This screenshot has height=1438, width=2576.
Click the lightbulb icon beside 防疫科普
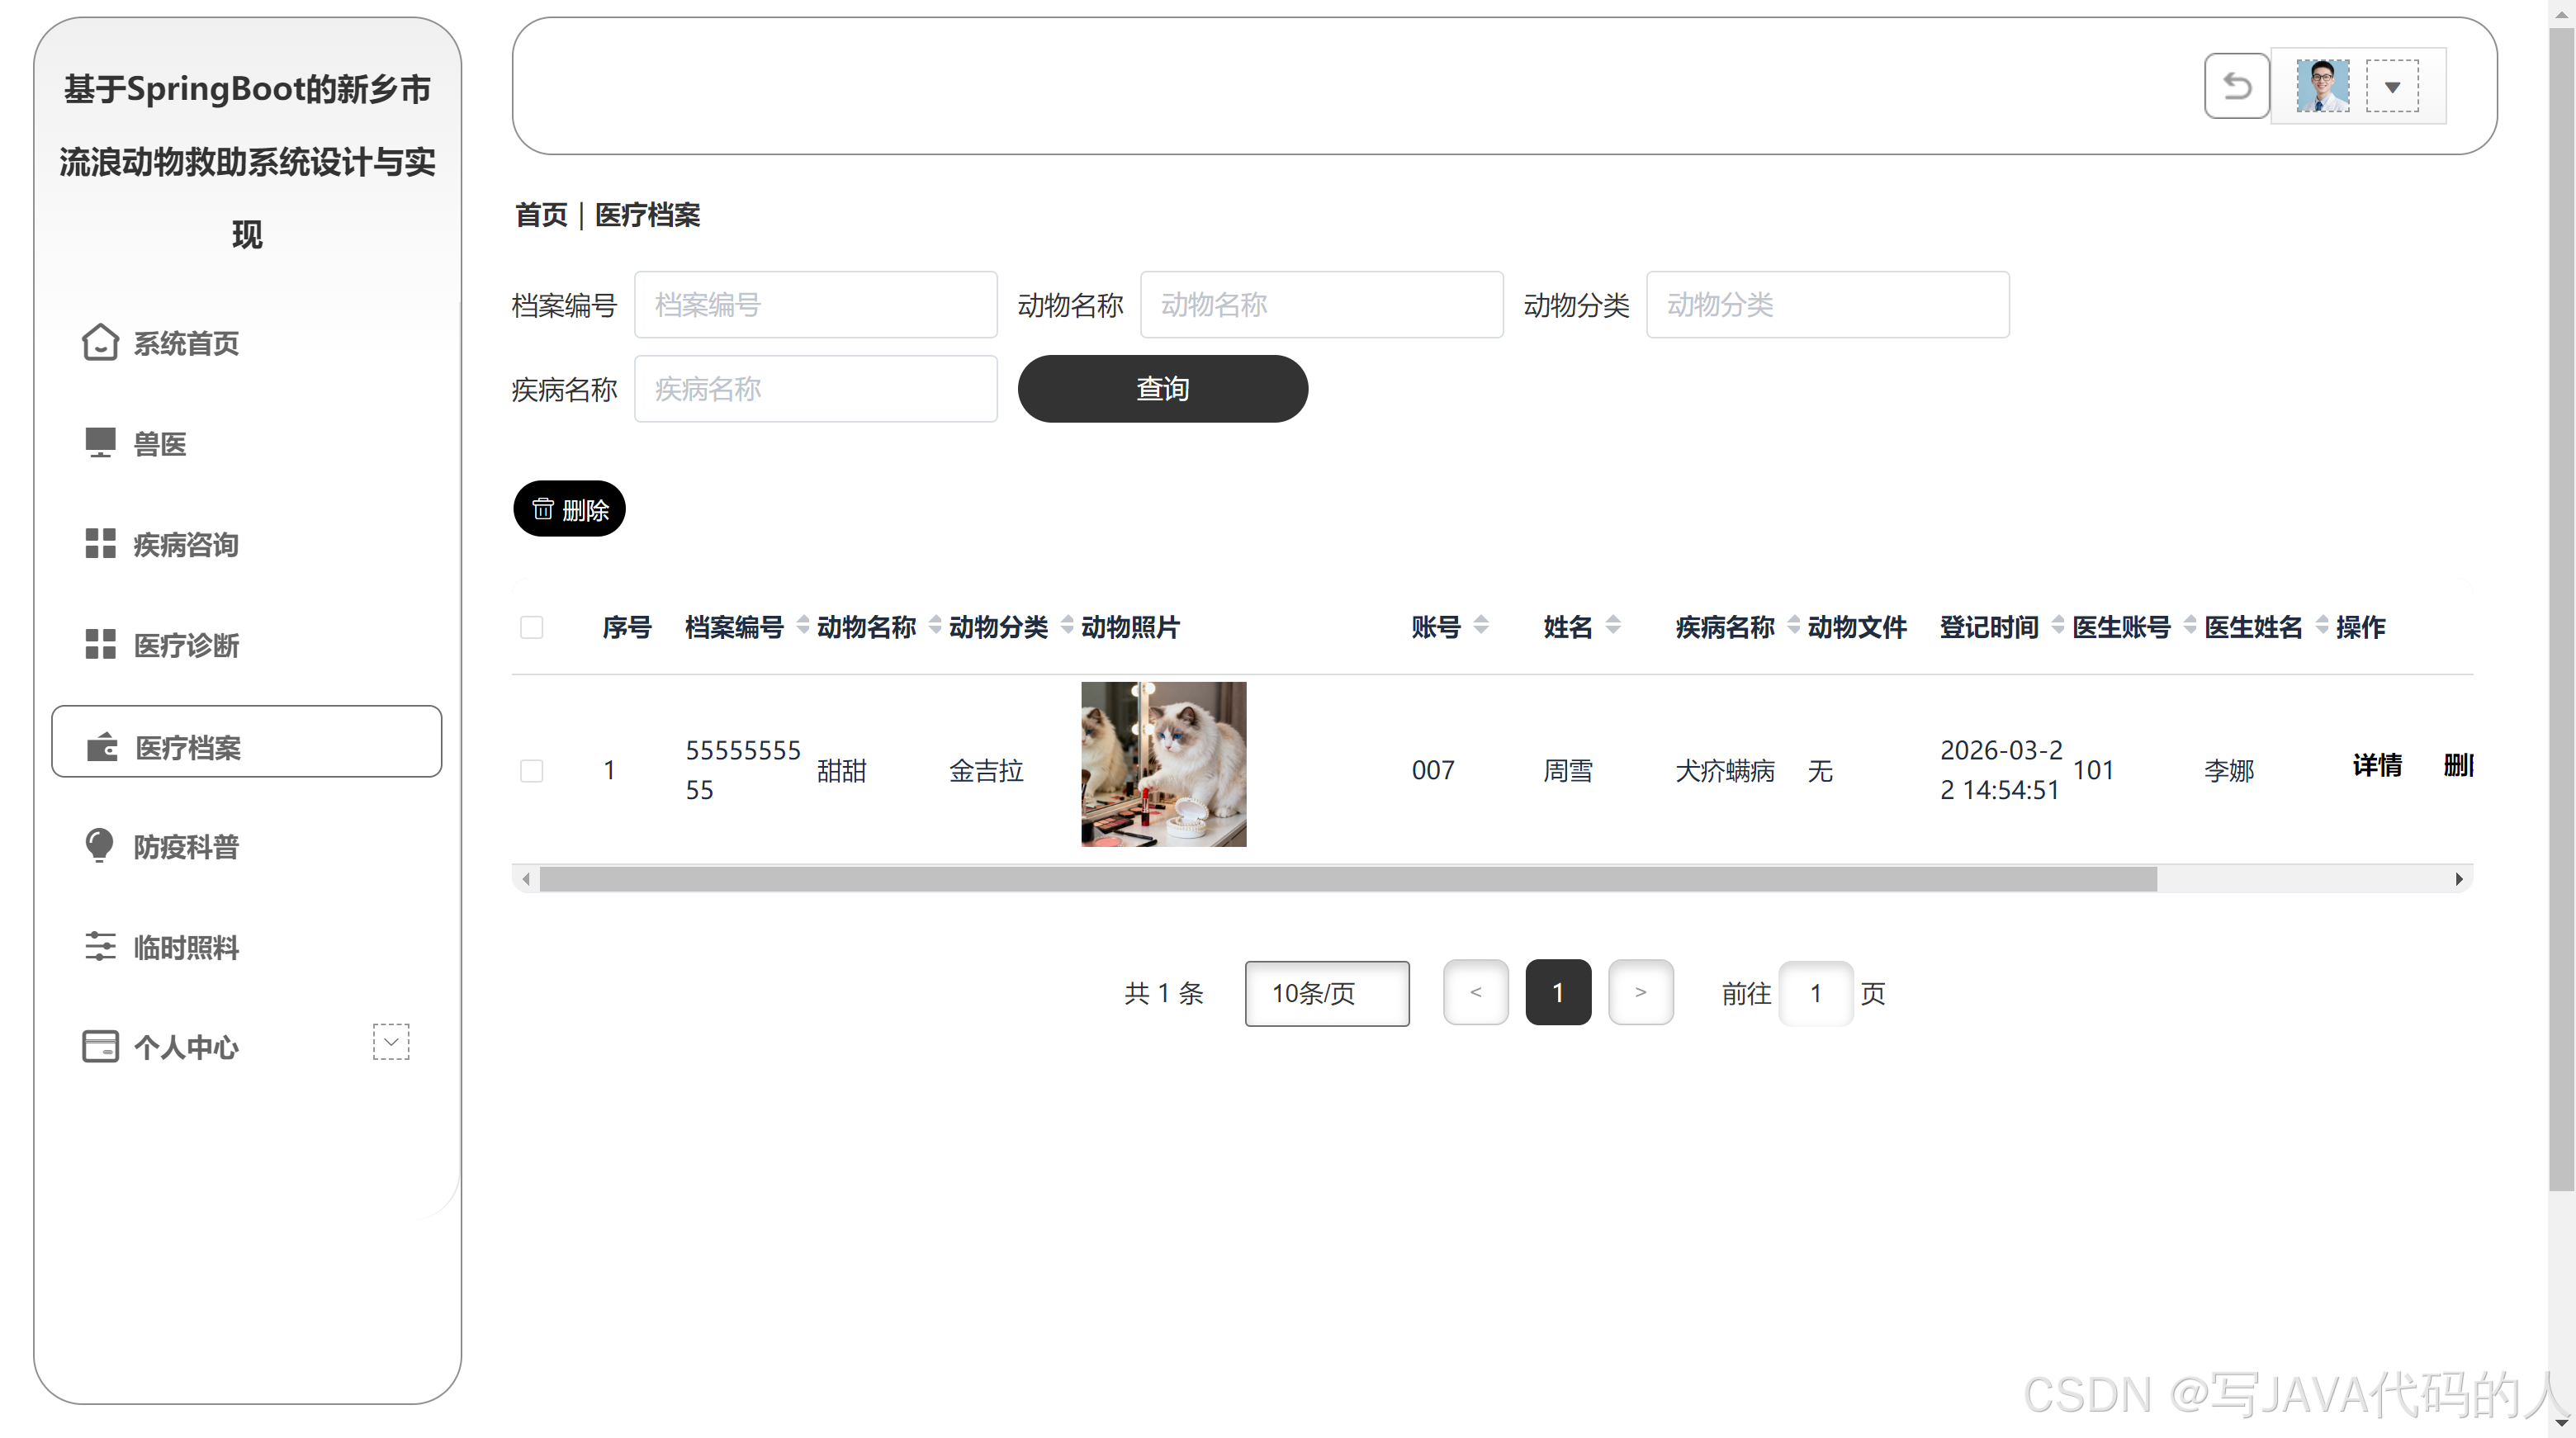tap(99, 845)
